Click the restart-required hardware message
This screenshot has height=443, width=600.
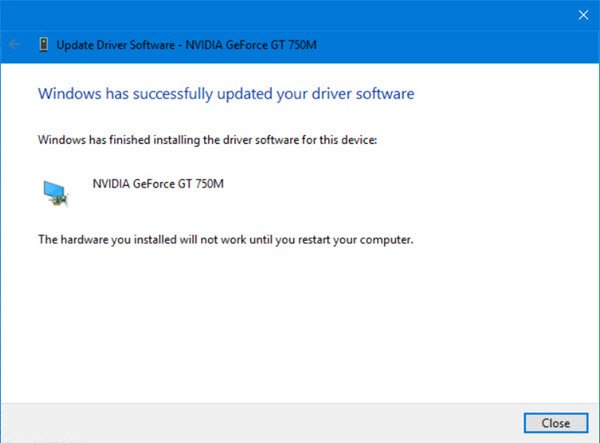(x=225, y=240)
